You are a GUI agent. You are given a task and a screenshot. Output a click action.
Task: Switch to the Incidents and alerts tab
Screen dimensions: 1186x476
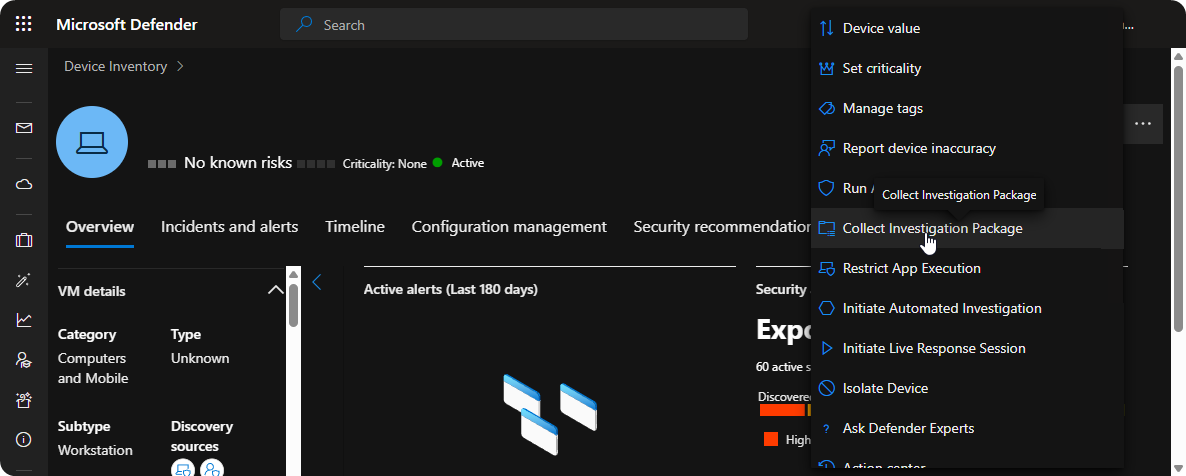tap(229, 227)
